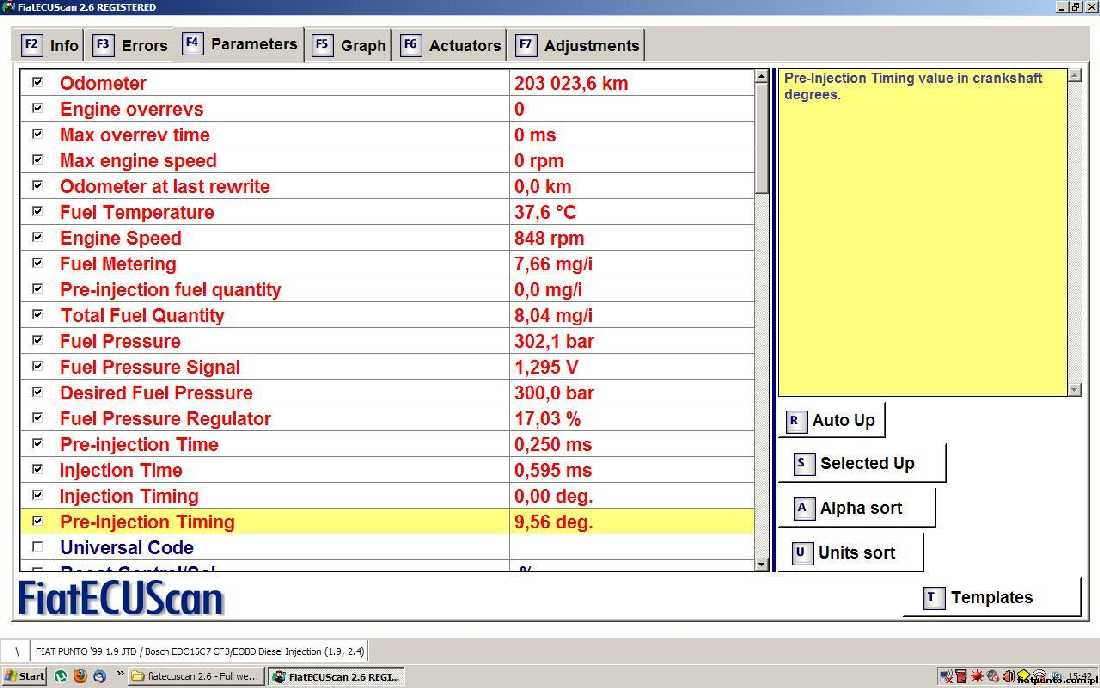The image size is (1100, 688).
Task: Select the F4 Parameters tab
Action: pyautogui.click(x=240, y=44)
